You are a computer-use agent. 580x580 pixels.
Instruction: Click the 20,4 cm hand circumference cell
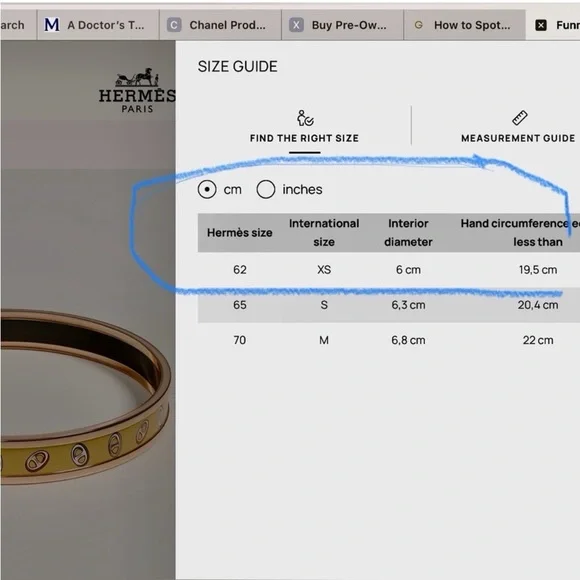pos(538,305)
